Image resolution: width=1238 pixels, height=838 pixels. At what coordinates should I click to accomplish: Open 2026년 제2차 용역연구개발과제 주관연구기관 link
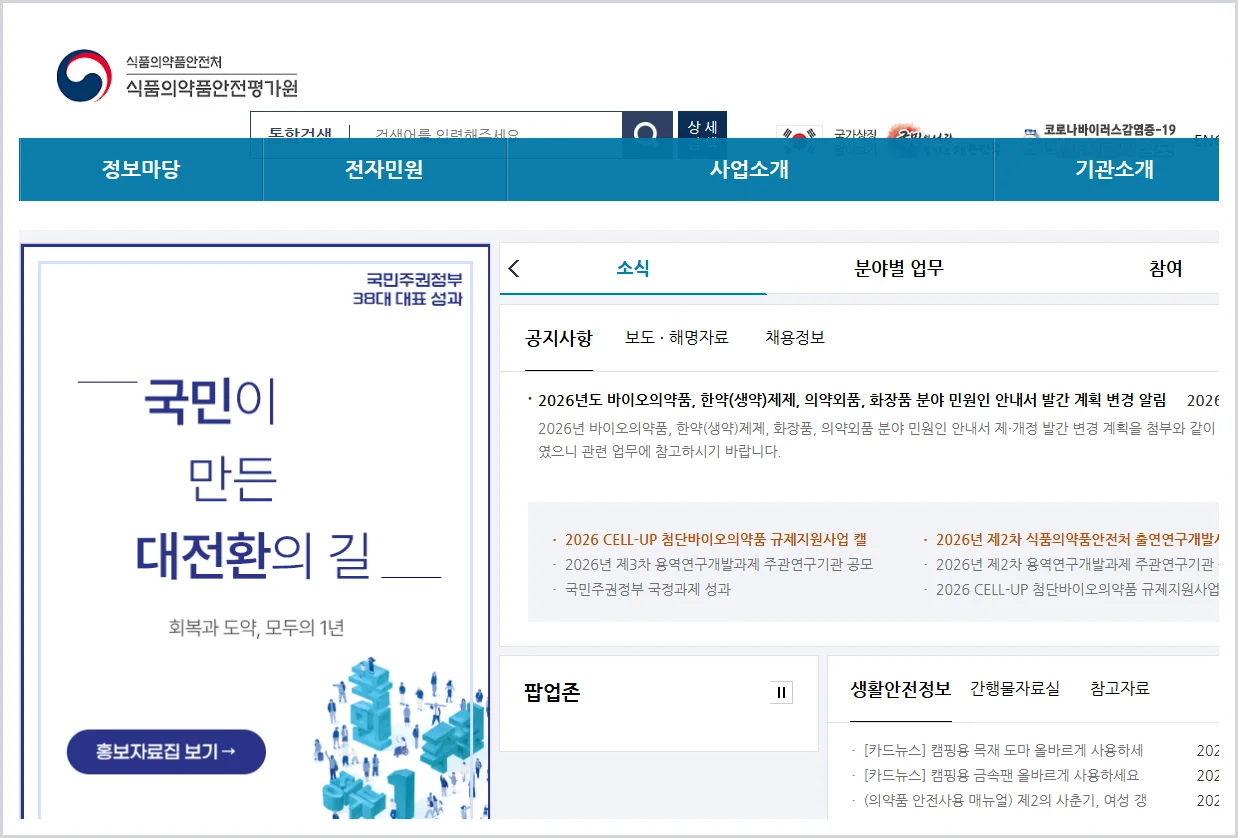[x=1077, y=564]
